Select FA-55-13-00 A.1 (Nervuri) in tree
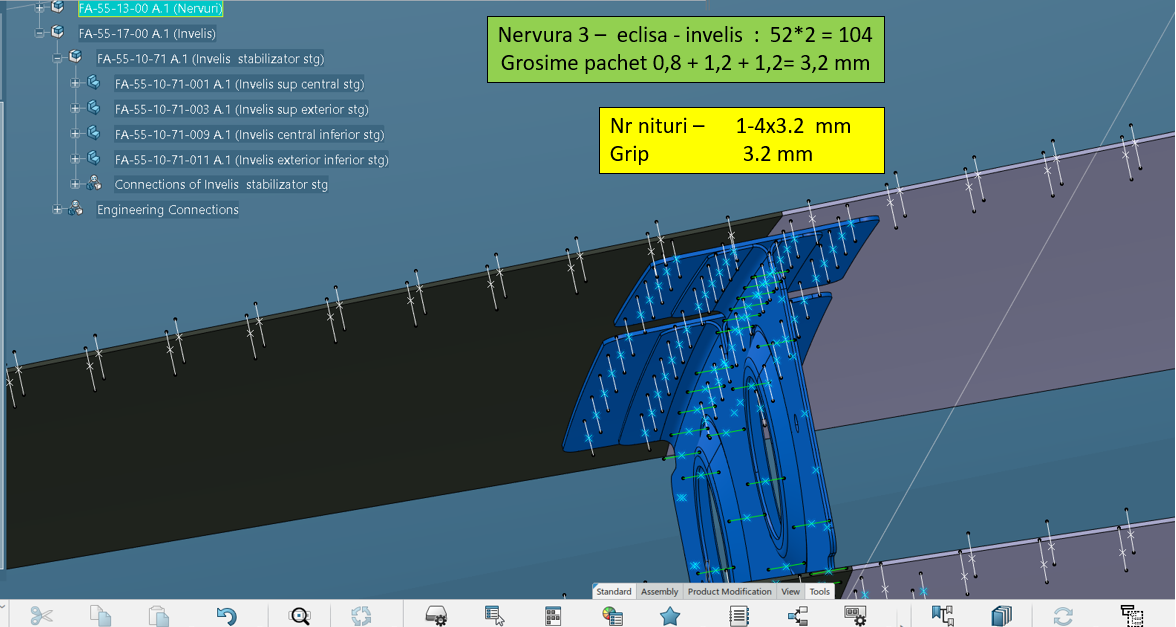Screen dimensions: 1176x627 click(x=150, y=8)
